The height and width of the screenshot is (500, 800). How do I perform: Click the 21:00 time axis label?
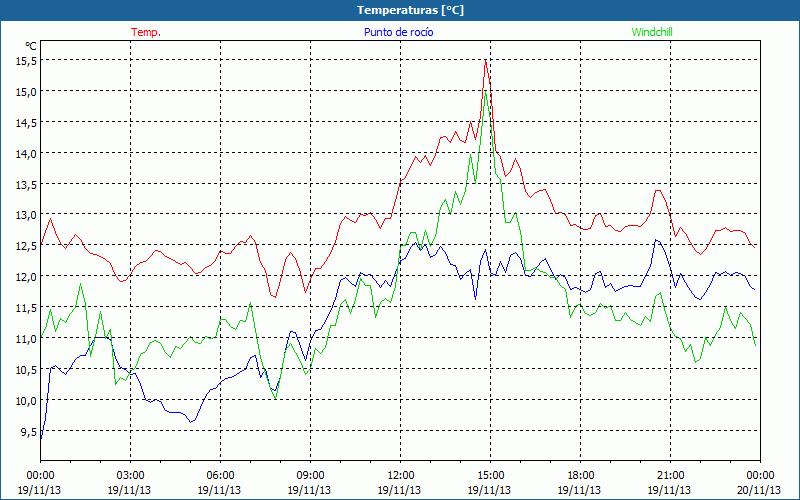point(670,476)
